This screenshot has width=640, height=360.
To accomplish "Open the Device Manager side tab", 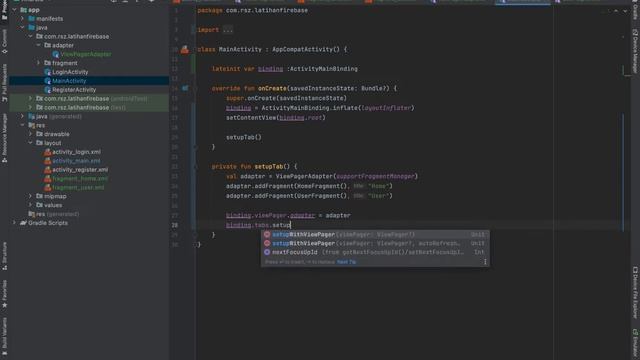I will 635,51.
